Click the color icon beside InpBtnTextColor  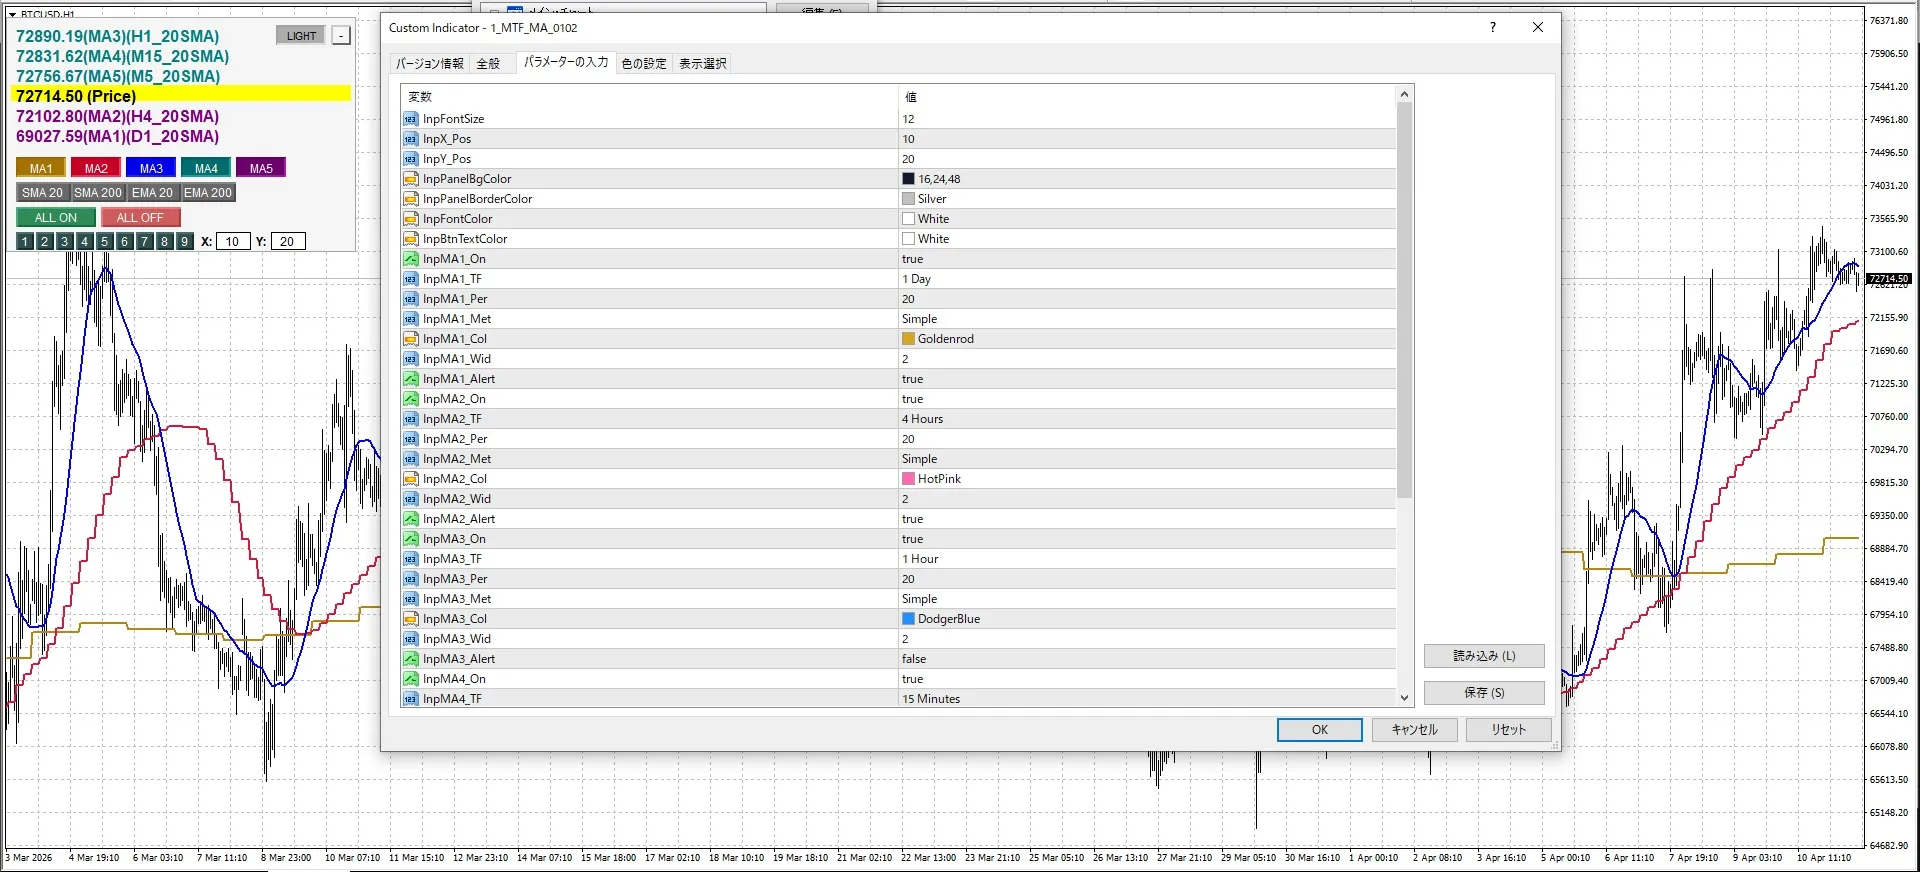410,239
